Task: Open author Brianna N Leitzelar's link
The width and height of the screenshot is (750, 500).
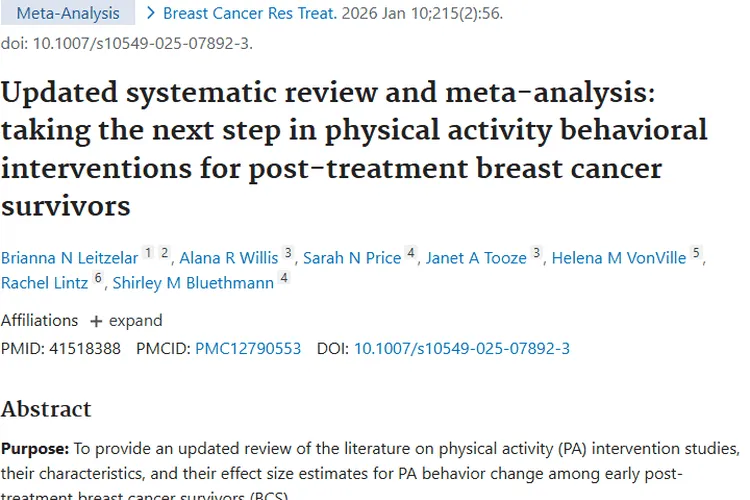Action: coord(68,258)
